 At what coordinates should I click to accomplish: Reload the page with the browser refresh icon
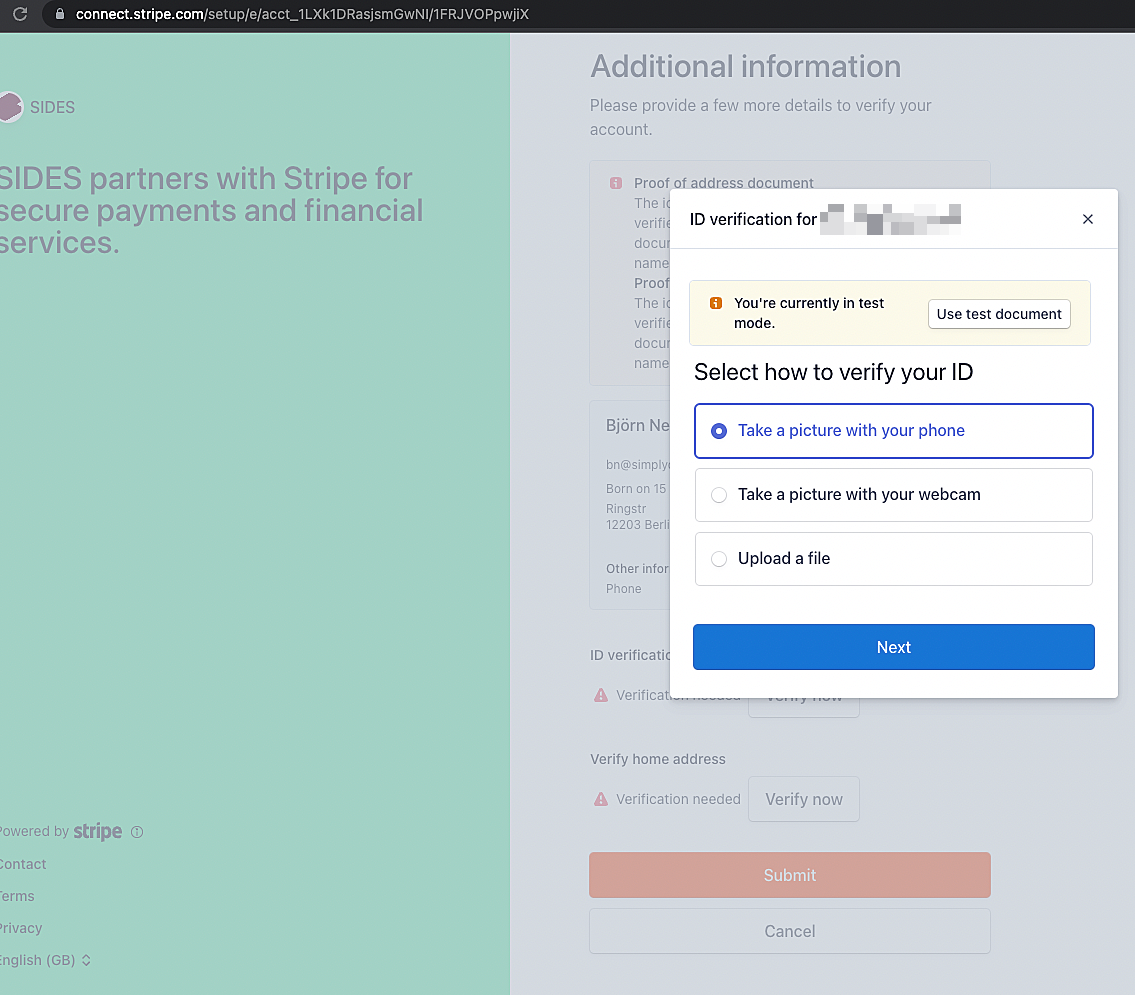(x=20, y=14)
